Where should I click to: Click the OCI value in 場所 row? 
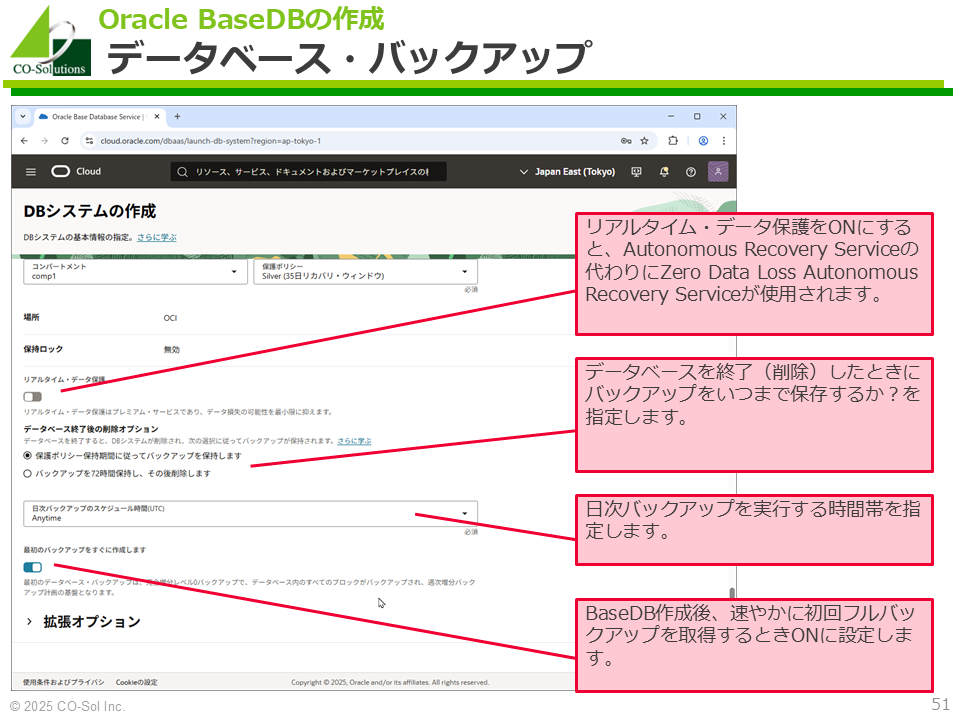click(170, 318)
